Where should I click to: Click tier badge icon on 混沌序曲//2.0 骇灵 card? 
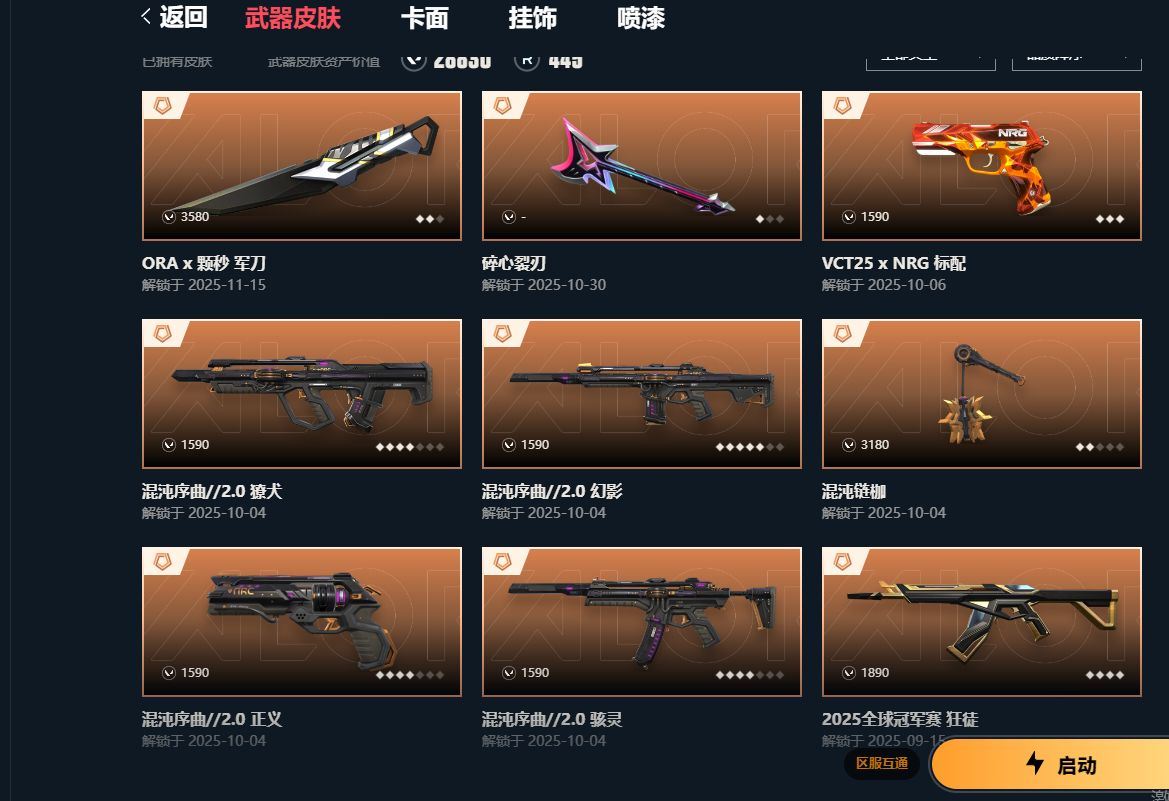tap(502, 561)
